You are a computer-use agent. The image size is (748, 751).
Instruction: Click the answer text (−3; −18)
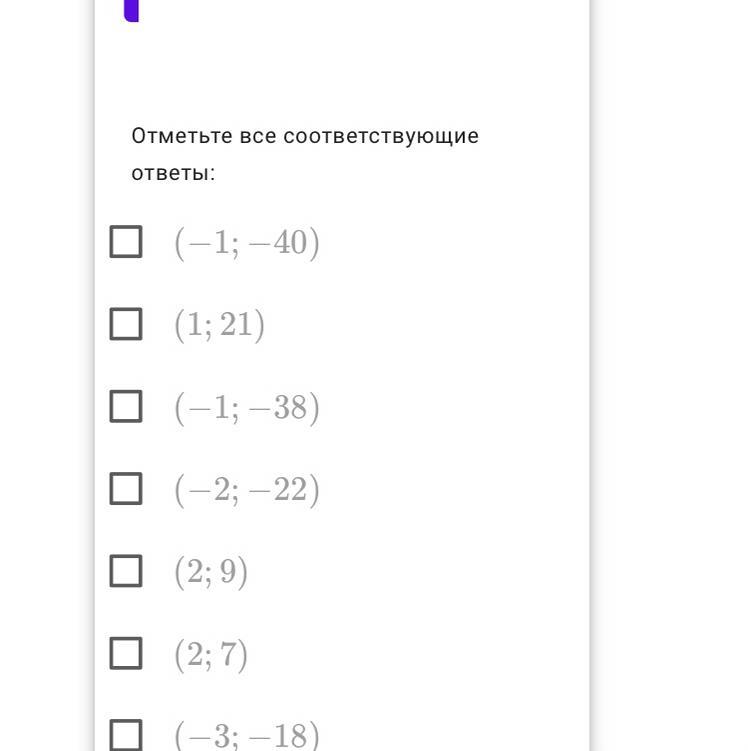pyautogui.click(x=247, y=736)
